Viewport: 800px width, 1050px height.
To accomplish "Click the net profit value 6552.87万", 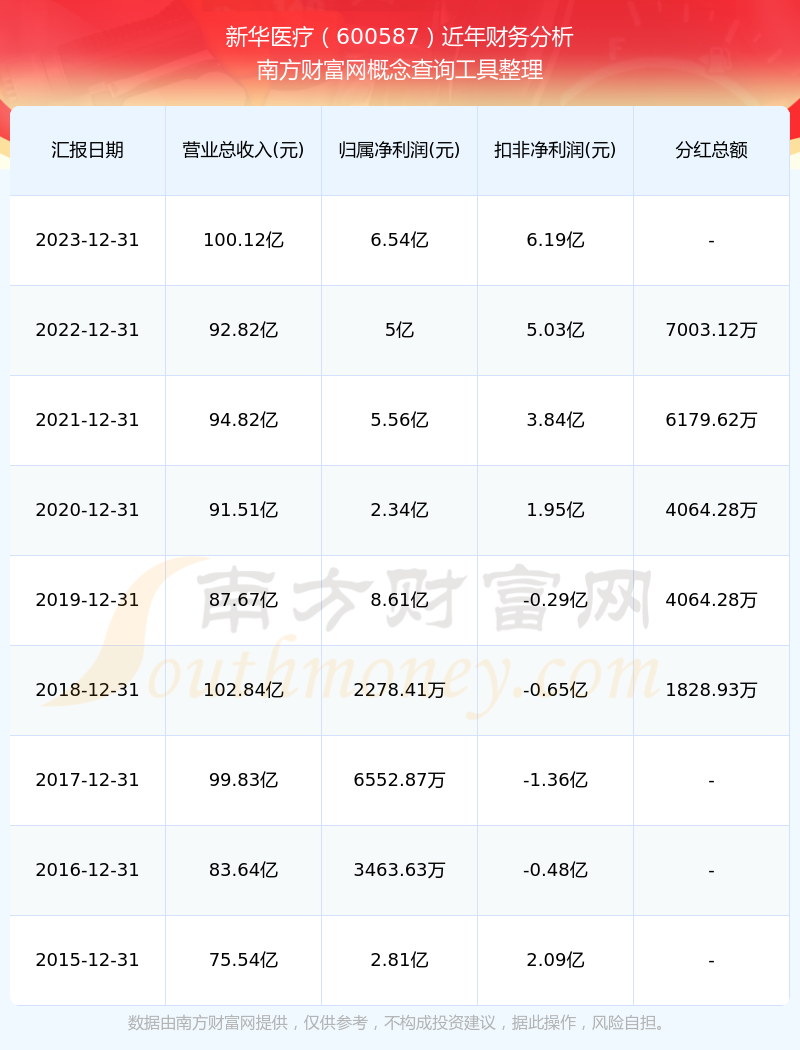I will (400, 780).
